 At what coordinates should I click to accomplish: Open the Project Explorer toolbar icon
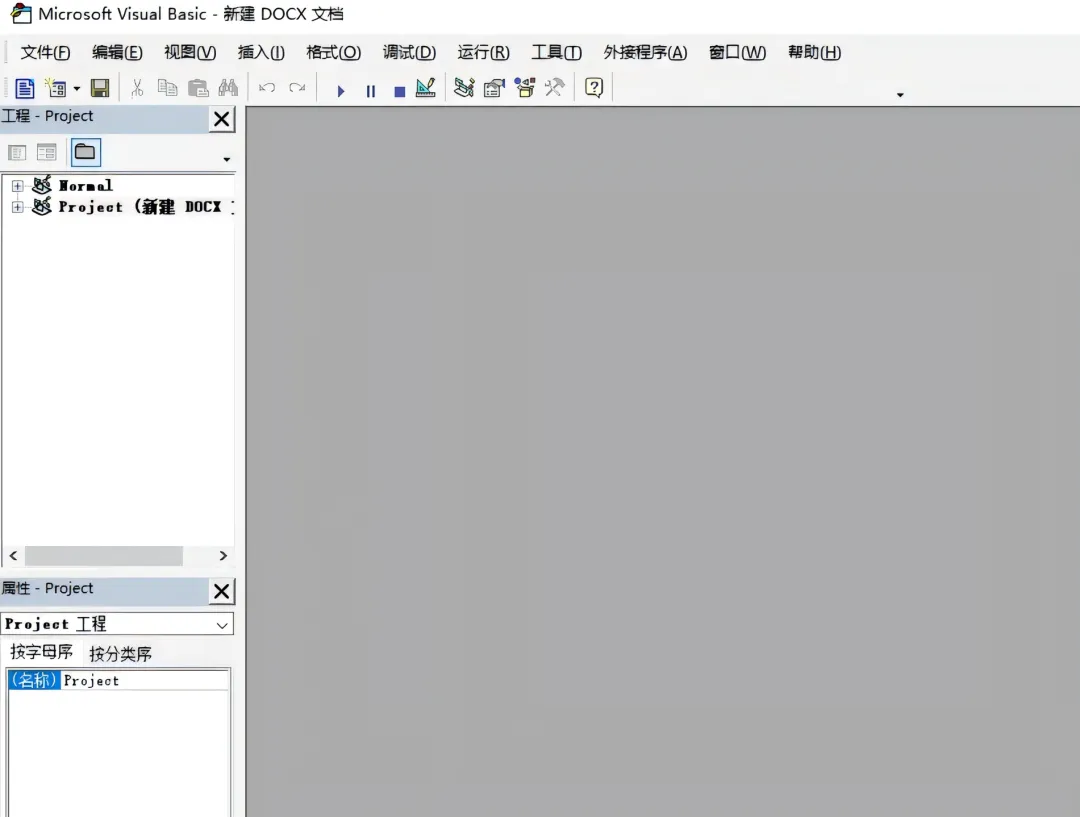[464, 88]
